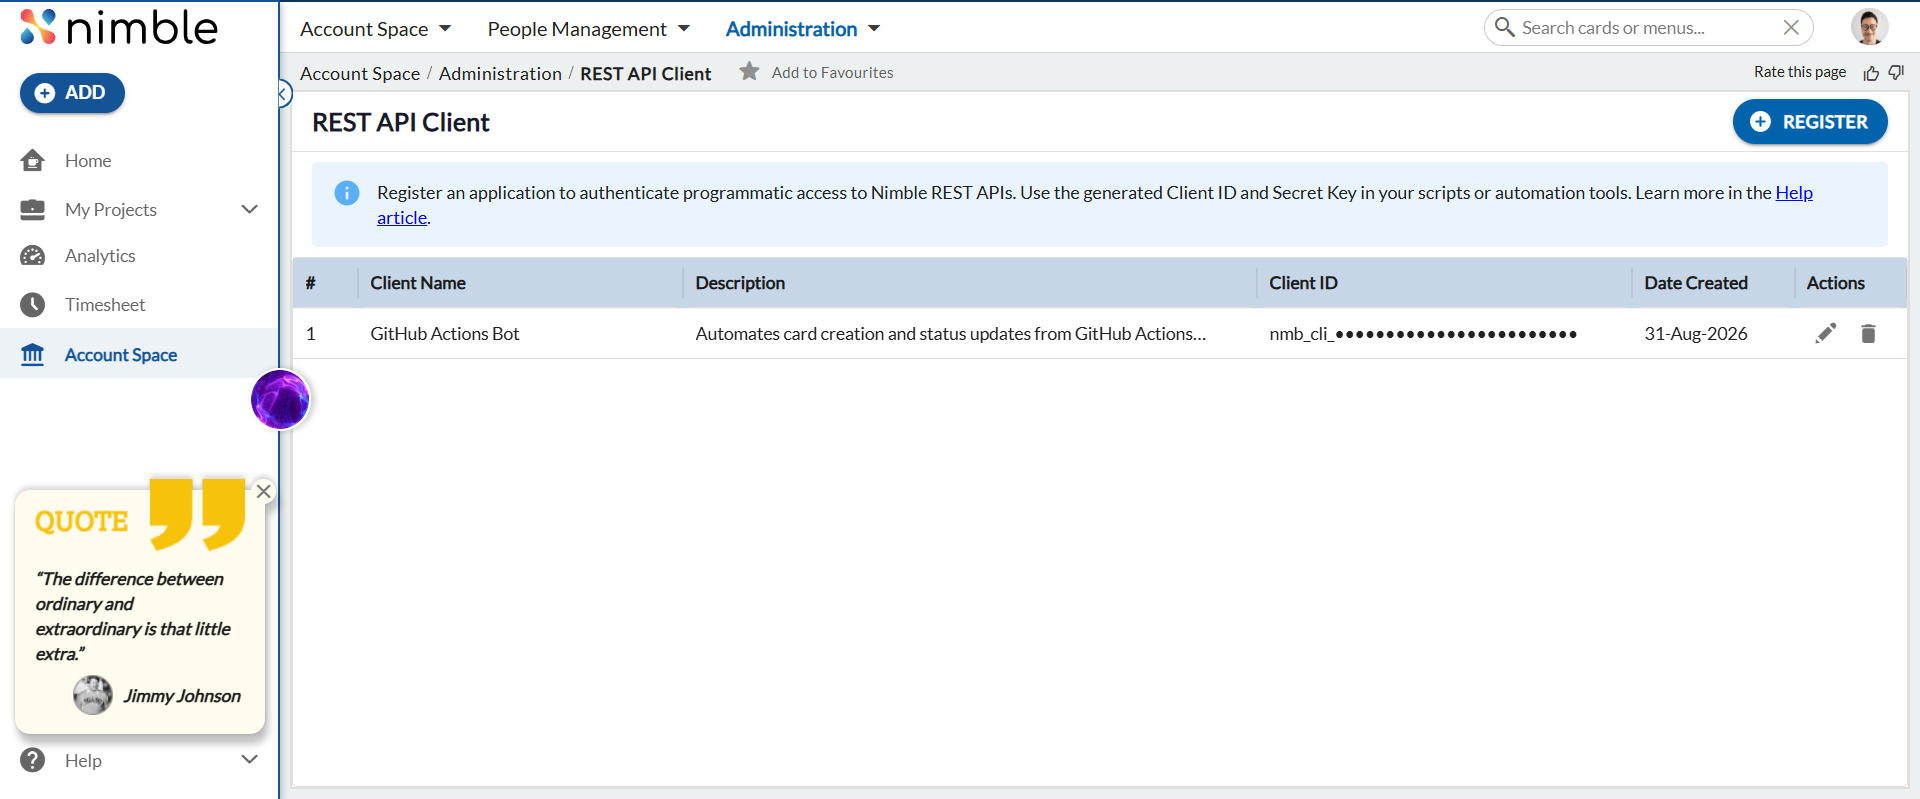
Task: Click Add to Favourites text
Action: pyautogui.click(x=833, y=73)
